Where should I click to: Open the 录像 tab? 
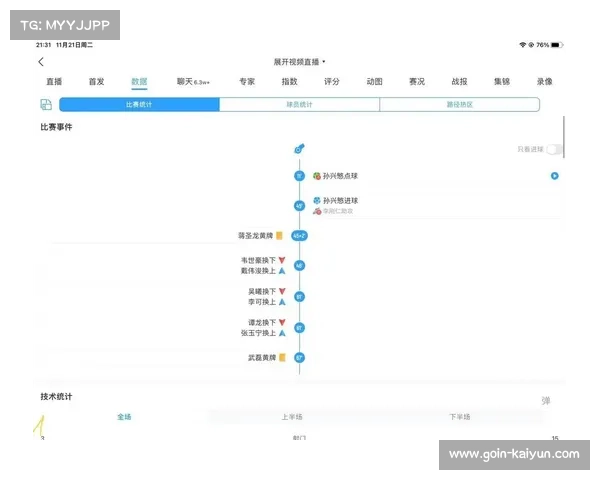coord(544,82)
